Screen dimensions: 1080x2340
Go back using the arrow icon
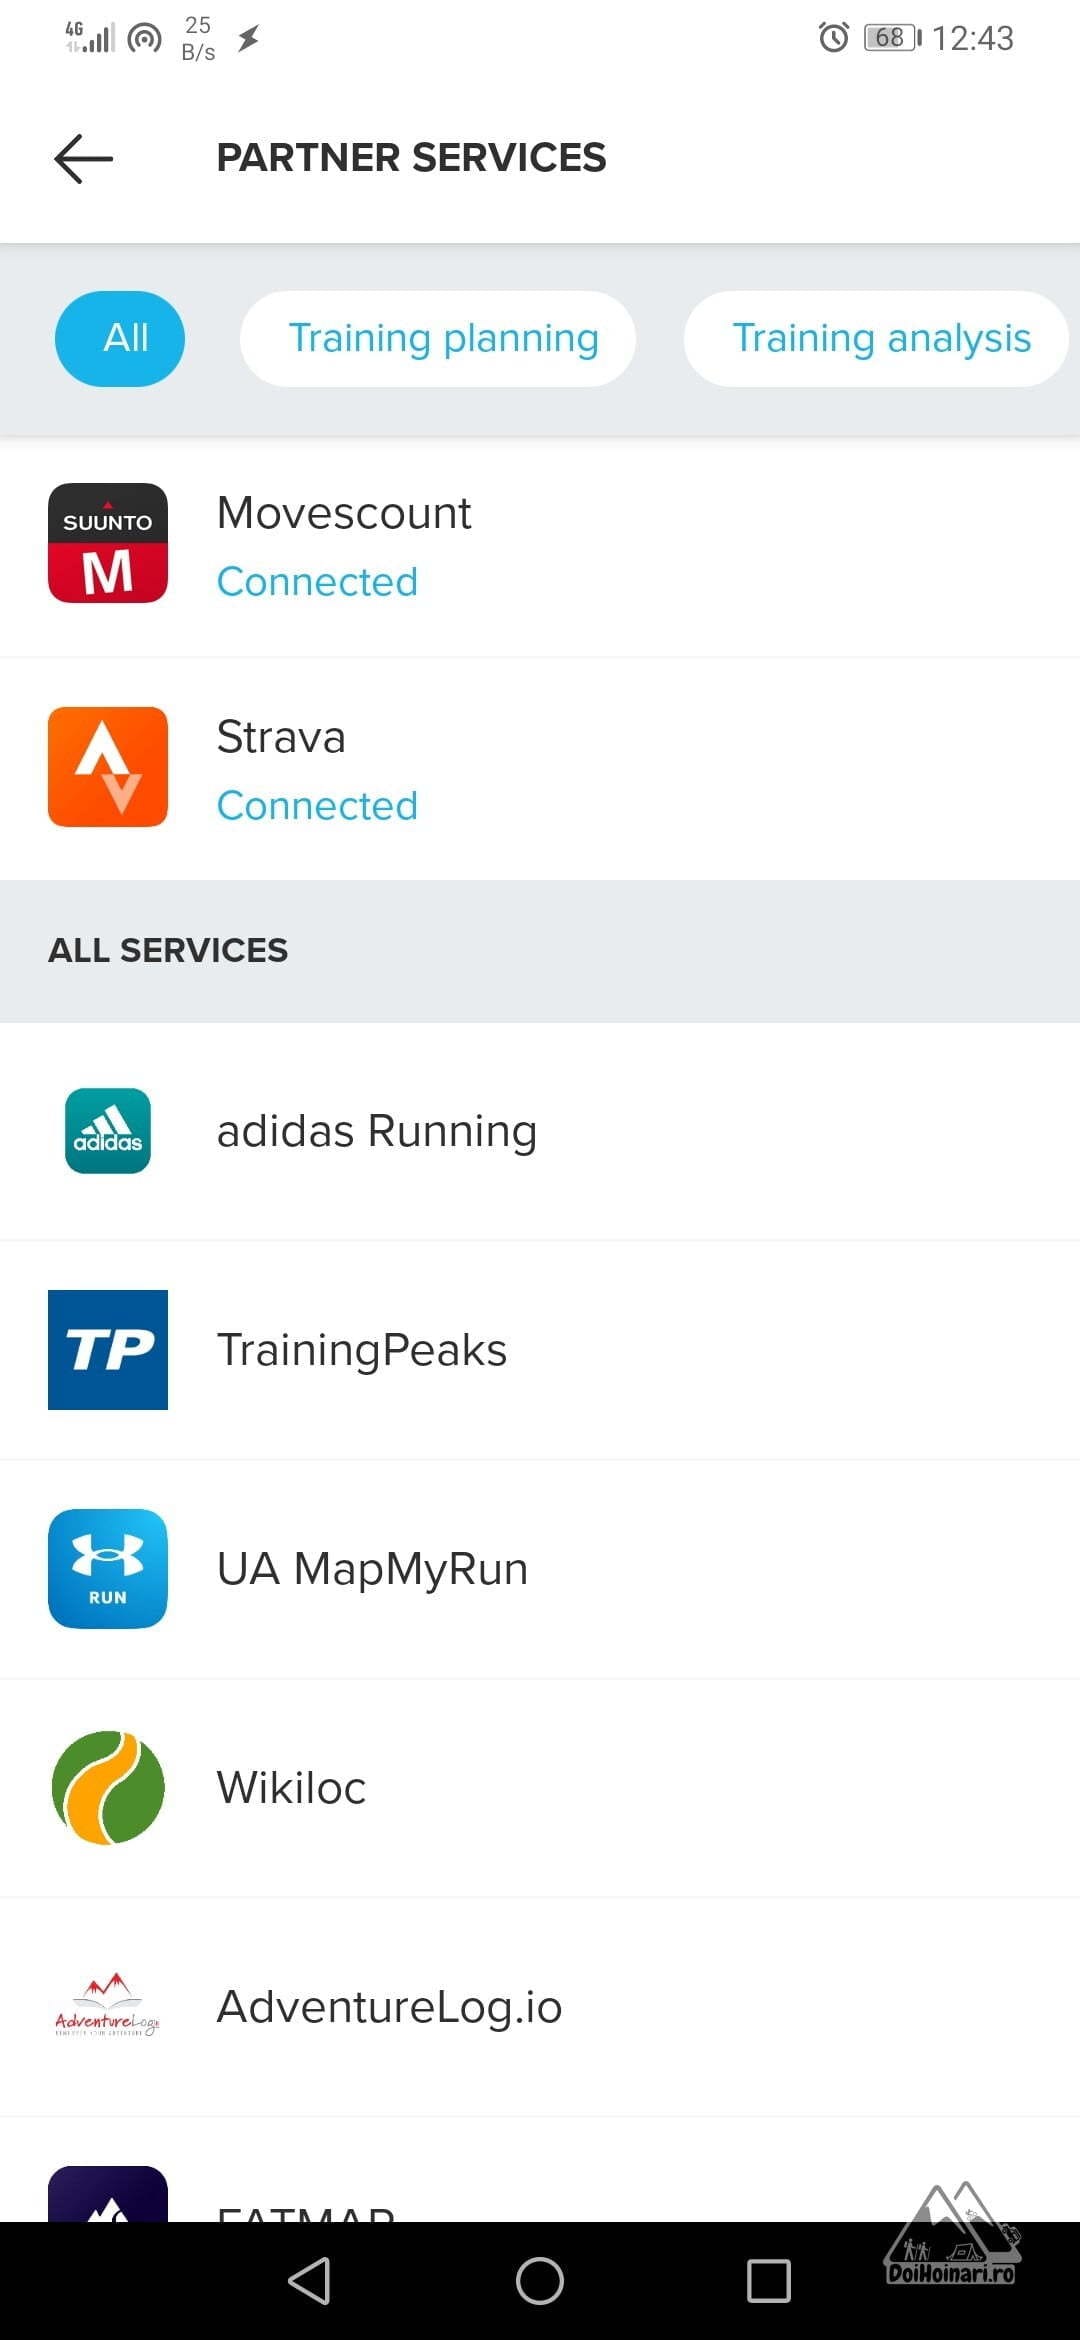pos(83,159)
